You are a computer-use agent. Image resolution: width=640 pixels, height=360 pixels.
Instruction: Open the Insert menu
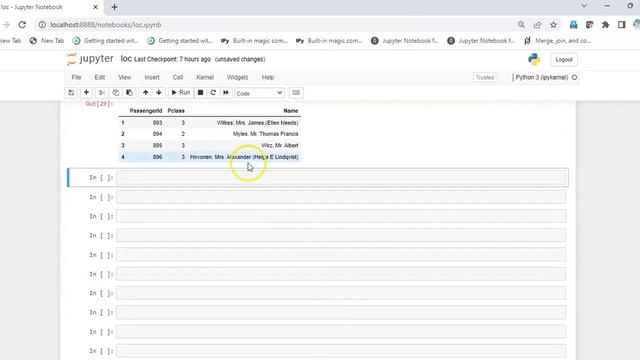coord(152,77)
